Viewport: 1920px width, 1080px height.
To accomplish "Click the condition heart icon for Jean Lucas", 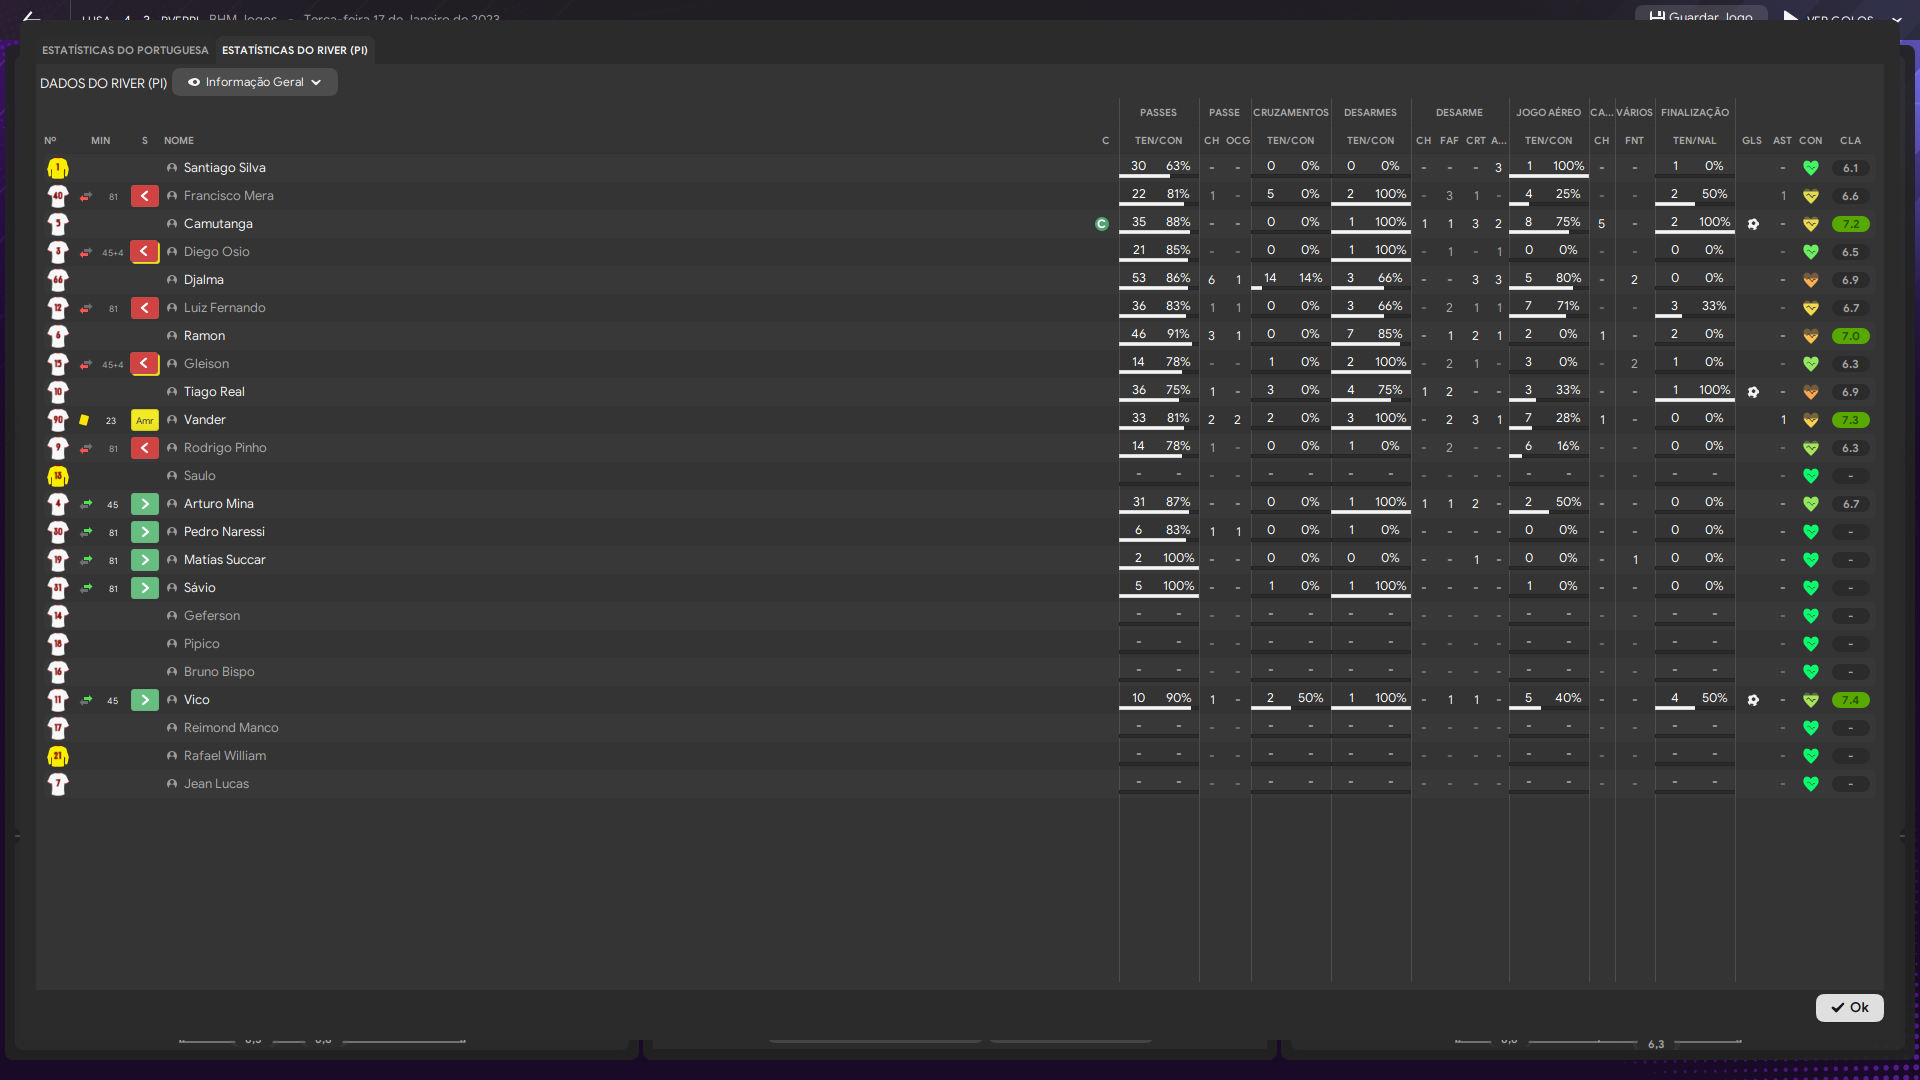I will tap(1811, 784).
